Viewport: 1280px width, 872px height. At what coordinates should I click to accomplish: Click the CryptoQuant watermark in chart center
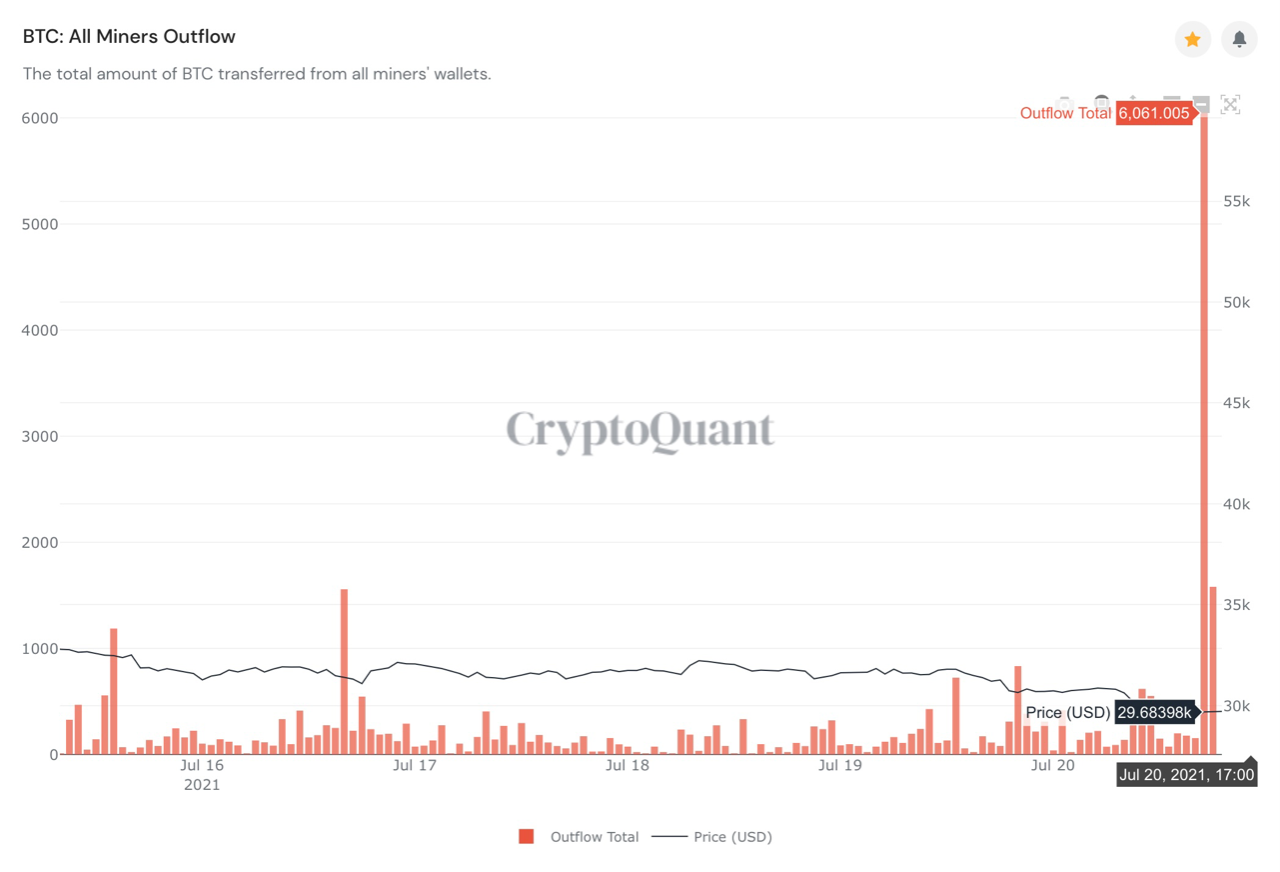640,430
